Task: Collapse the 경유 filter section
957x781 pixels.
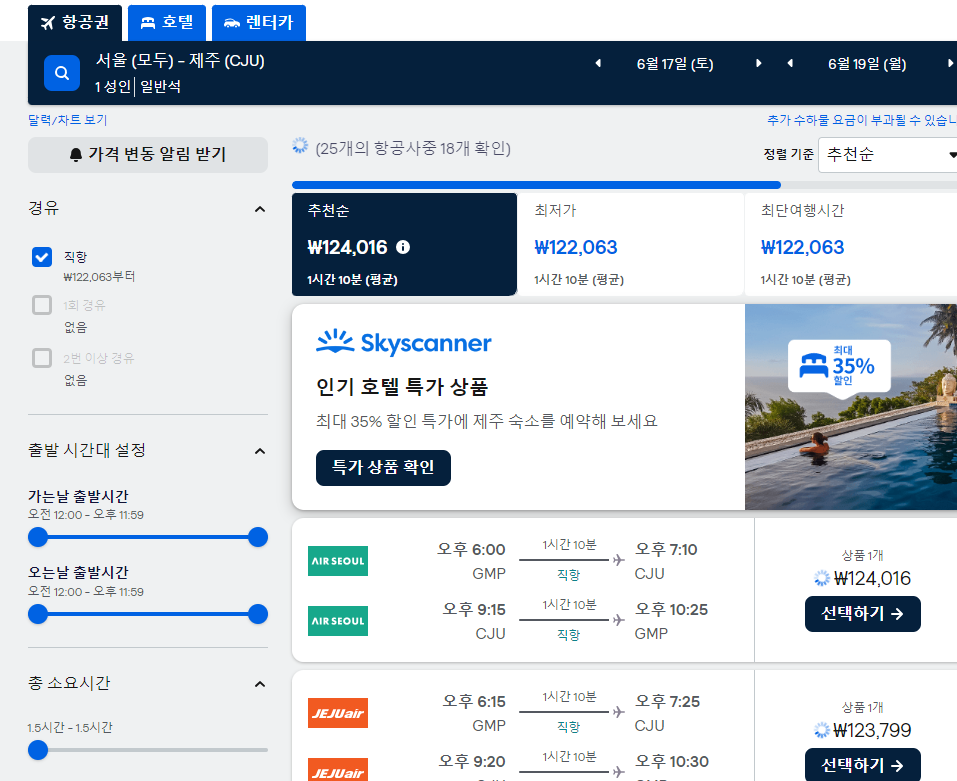Action: pos(260,208)
